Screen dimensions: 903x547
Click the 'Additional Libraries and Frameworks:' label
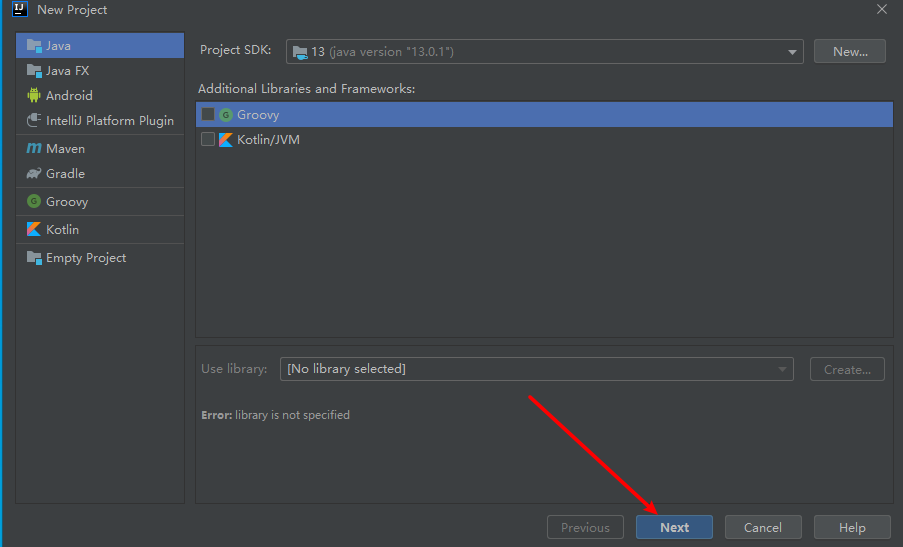pyautogui.click(x=306, y=89)
